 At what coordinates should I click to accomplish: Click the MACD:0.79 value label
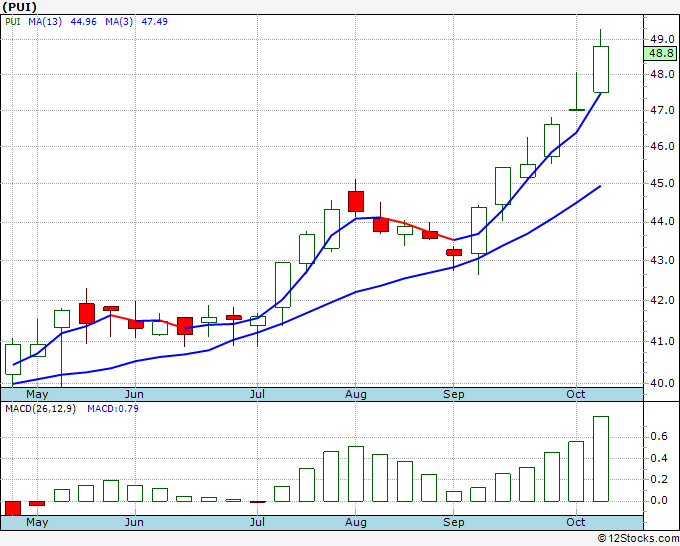[x=114, y=408]
